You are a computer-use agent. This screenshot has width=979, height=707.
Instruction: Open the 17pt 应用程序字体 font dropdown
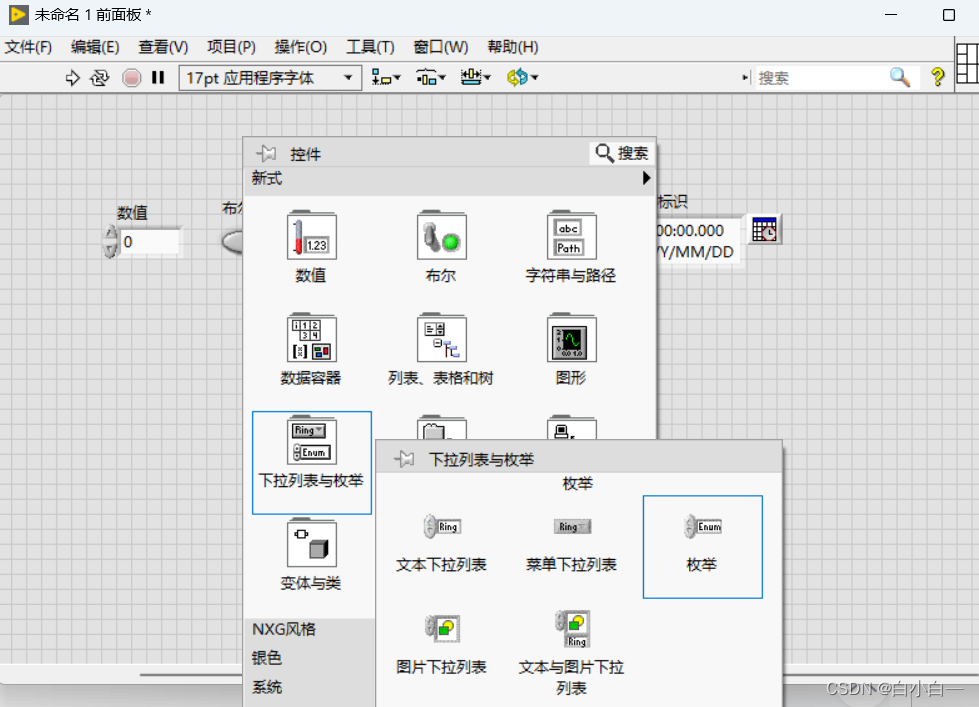pyautogui.click(x=270, y=78)
